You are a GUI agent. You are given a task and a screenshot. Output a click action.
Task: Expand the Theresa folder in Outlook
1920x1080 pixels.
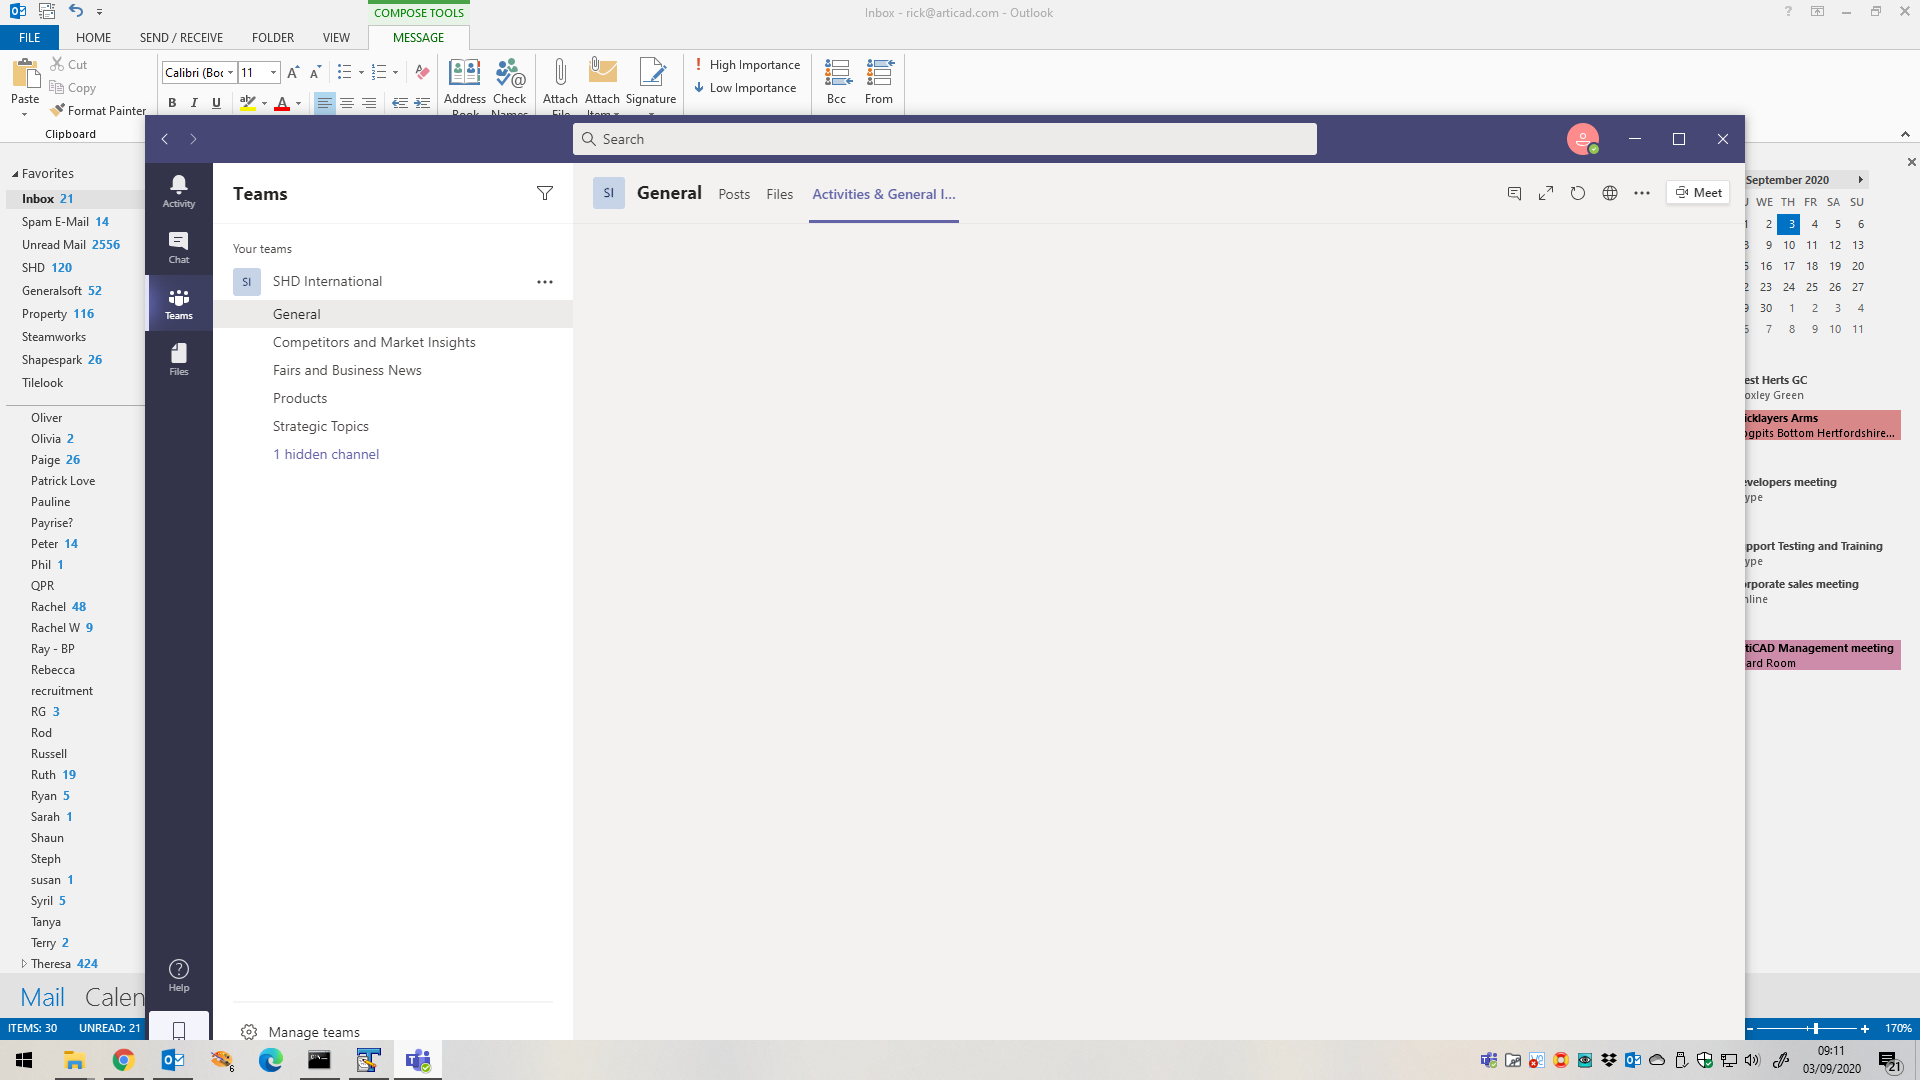(24, 964)
